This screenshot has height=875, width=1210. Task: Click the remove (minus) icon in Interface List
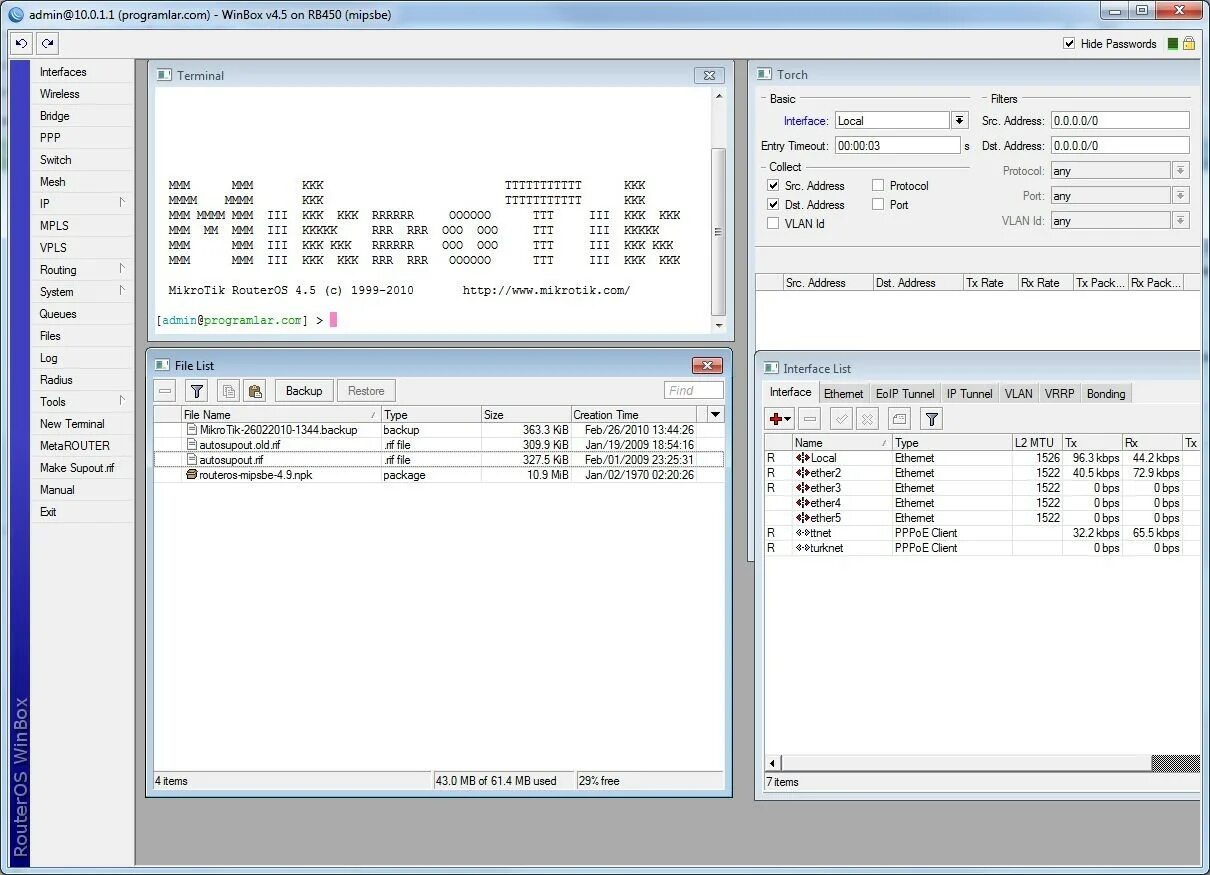(x=810, y=419)
